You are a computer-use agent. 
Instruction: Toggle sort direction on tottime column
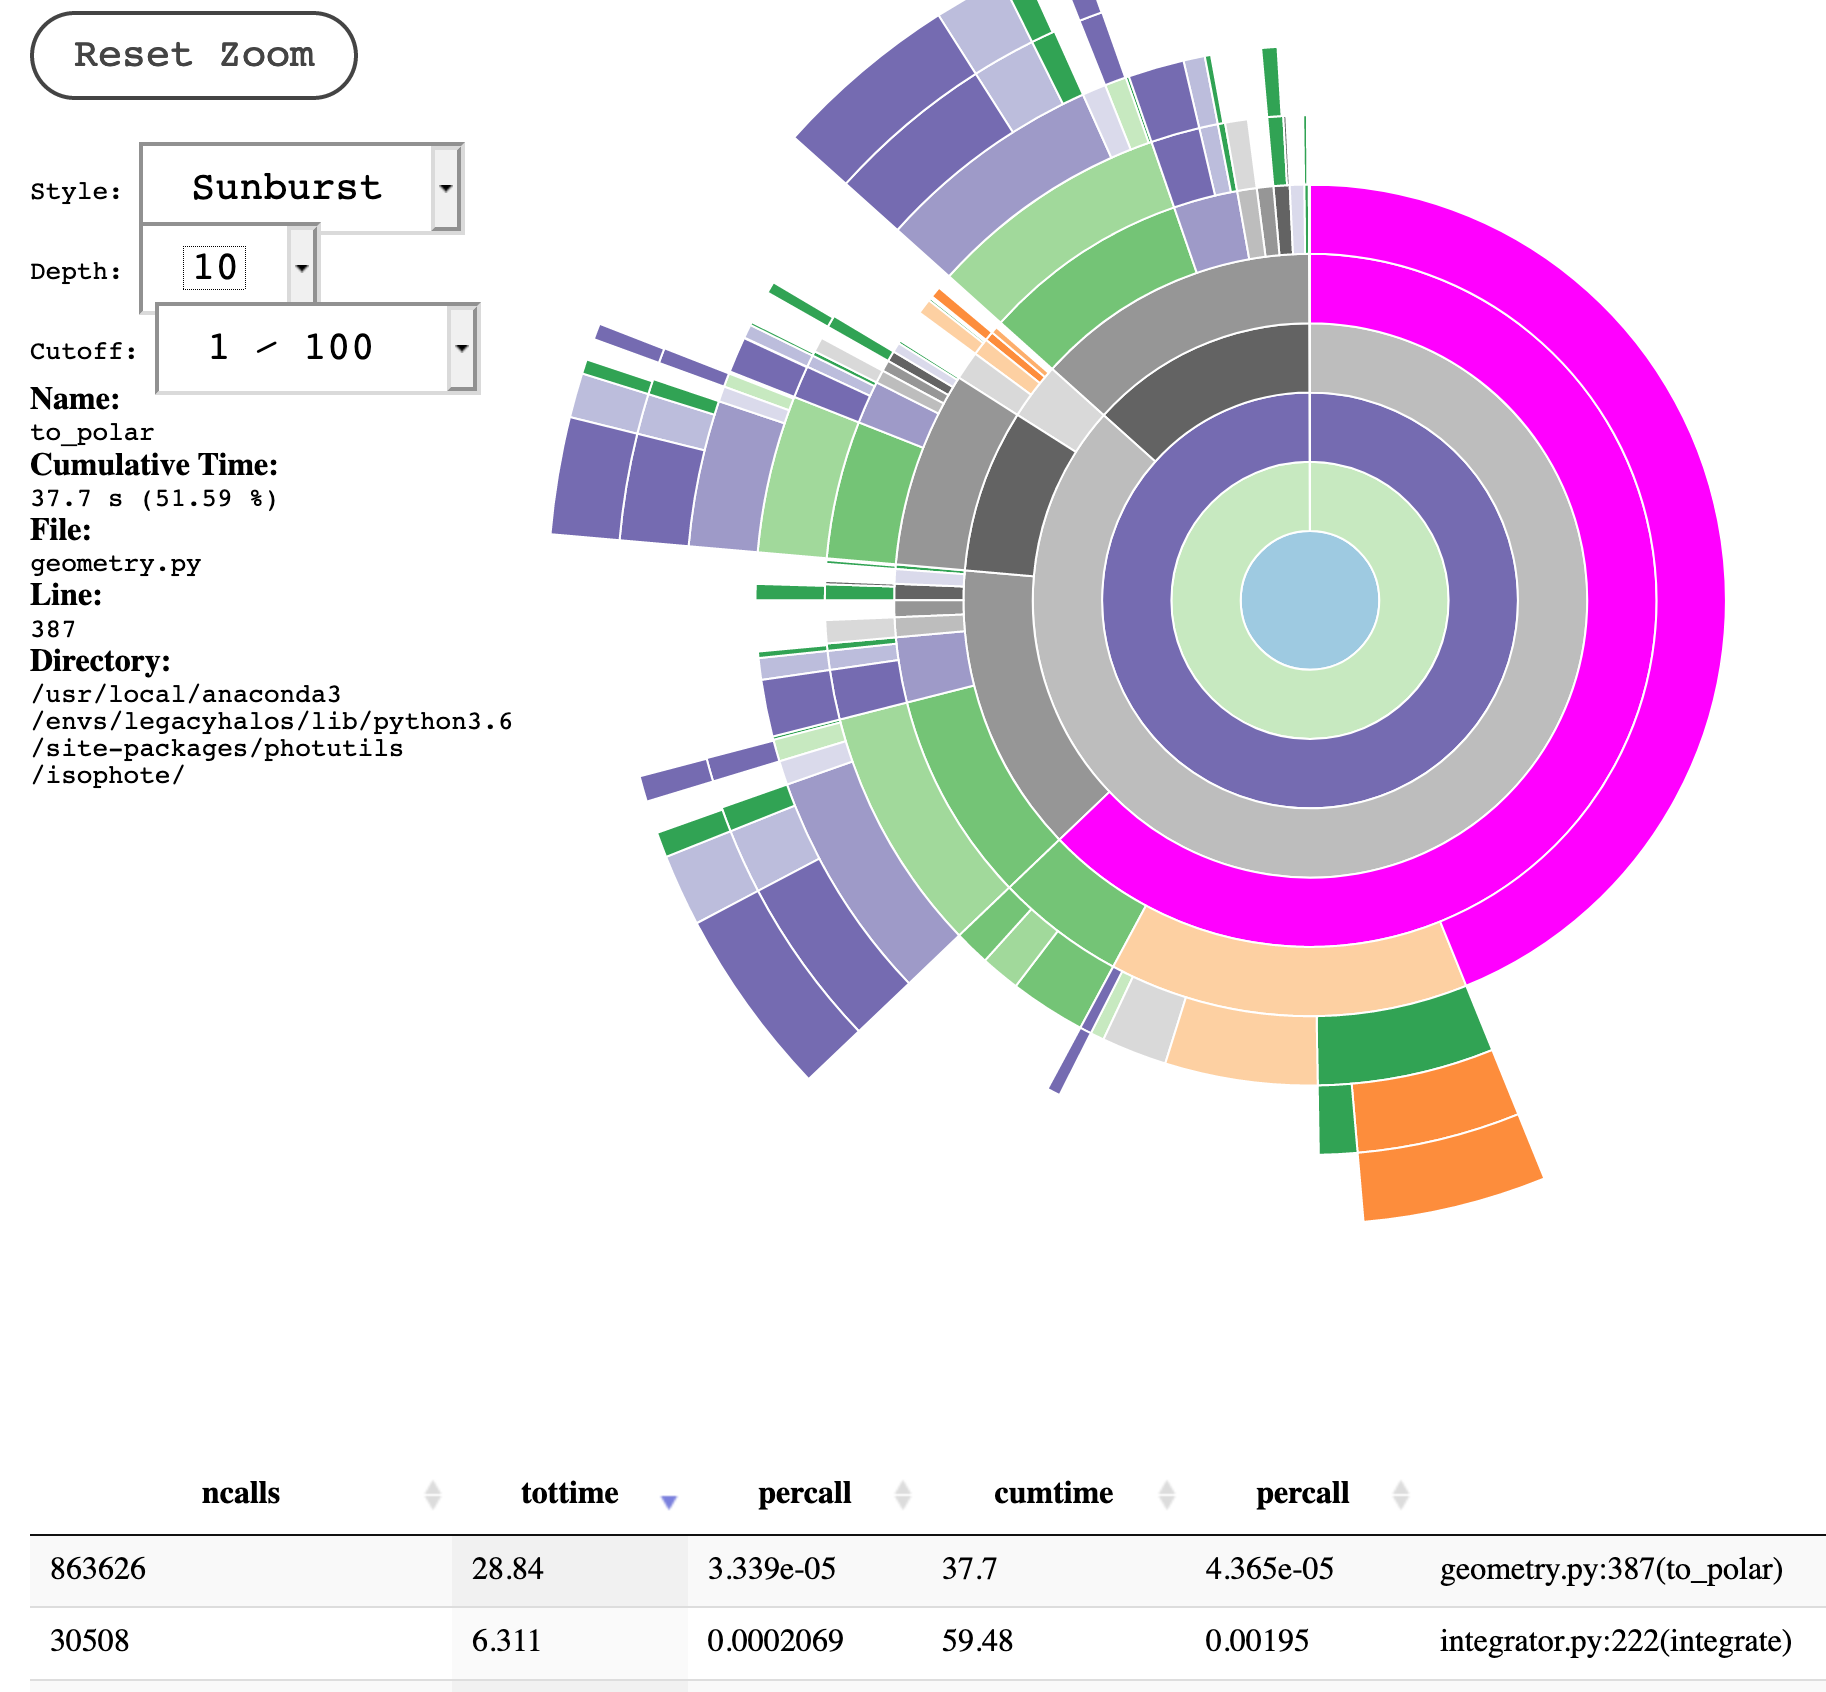point(668,1499)
